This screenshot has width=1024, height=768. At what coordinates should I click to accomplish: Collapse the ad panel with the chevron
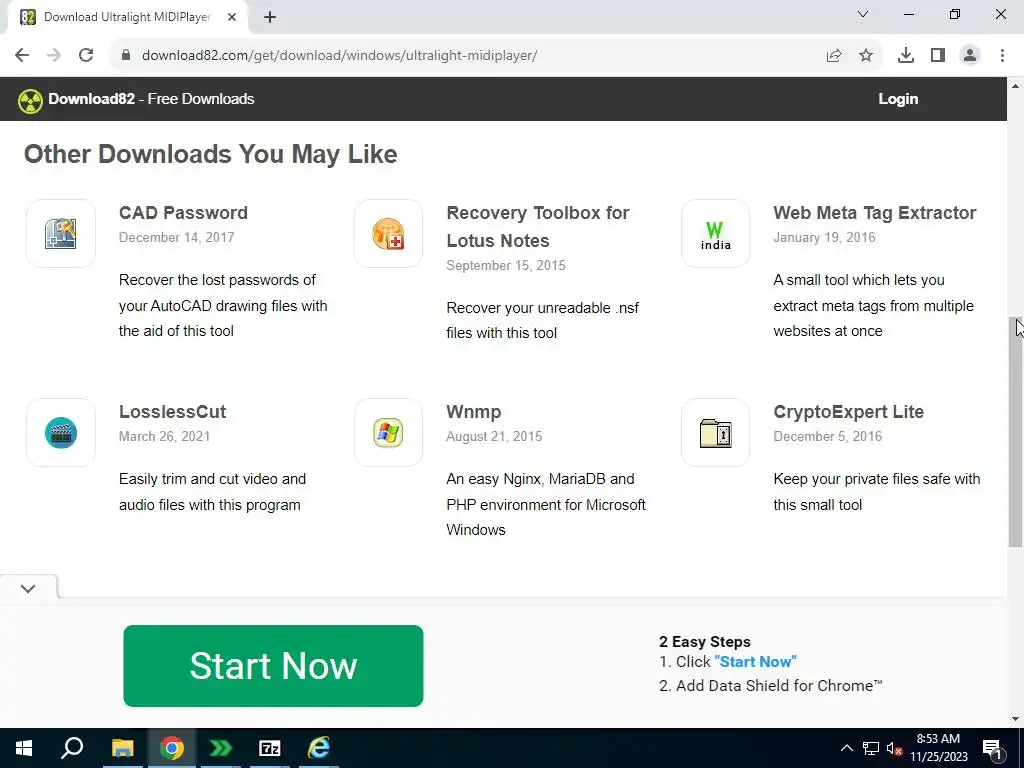28,588
